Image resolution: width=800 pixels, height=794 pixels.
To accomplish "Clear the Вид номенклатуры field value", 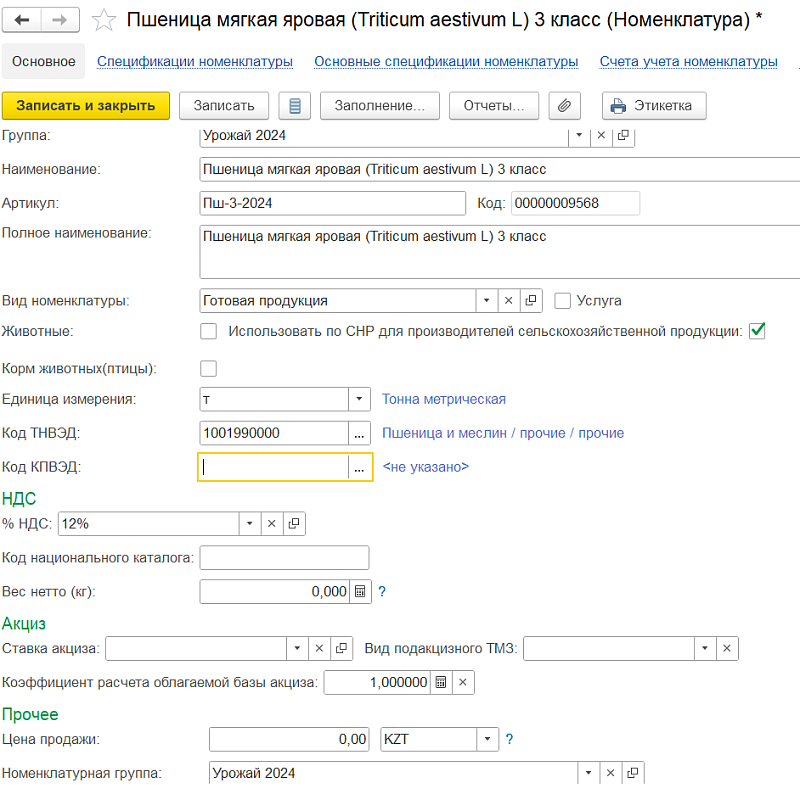I will (508, 300).
